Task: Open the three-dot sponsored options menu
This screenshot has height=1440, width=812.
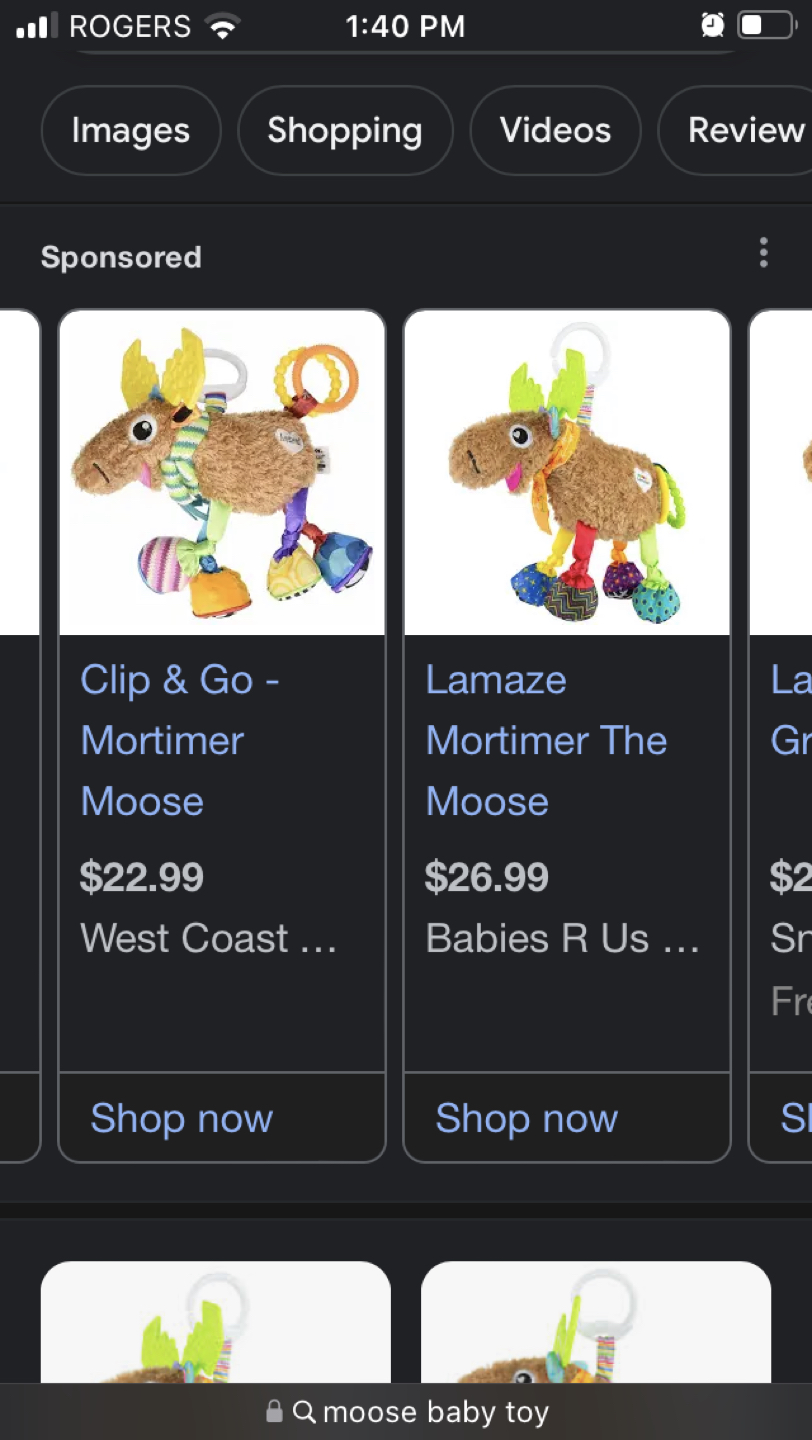Action: pyautogui.click(x=763, y=253)
